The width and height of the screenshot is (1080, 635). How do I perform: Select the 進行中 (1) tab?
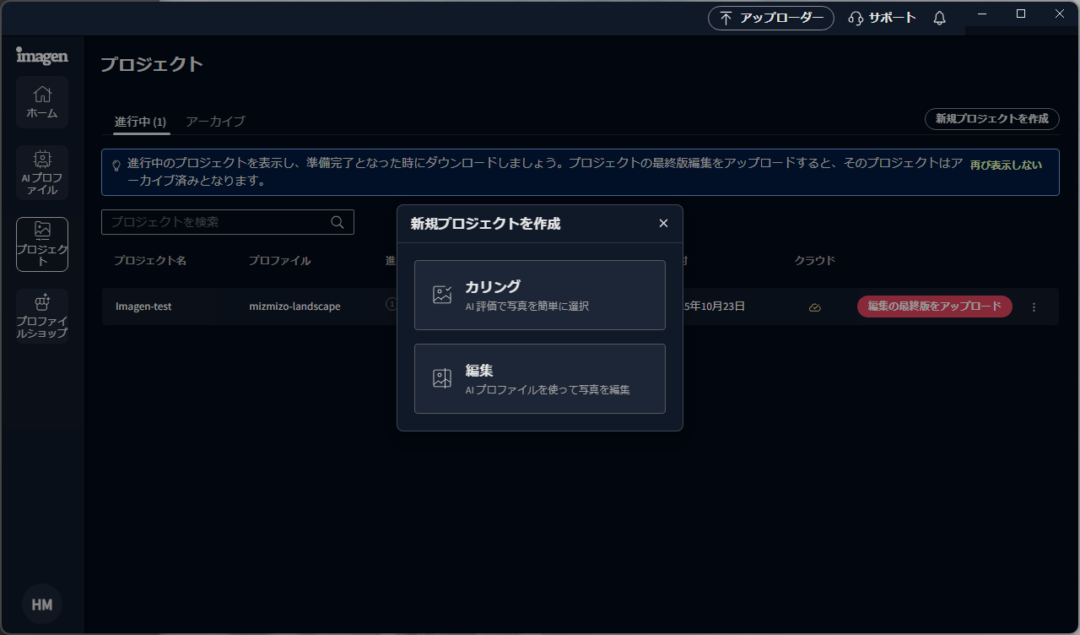pos(140,121)
